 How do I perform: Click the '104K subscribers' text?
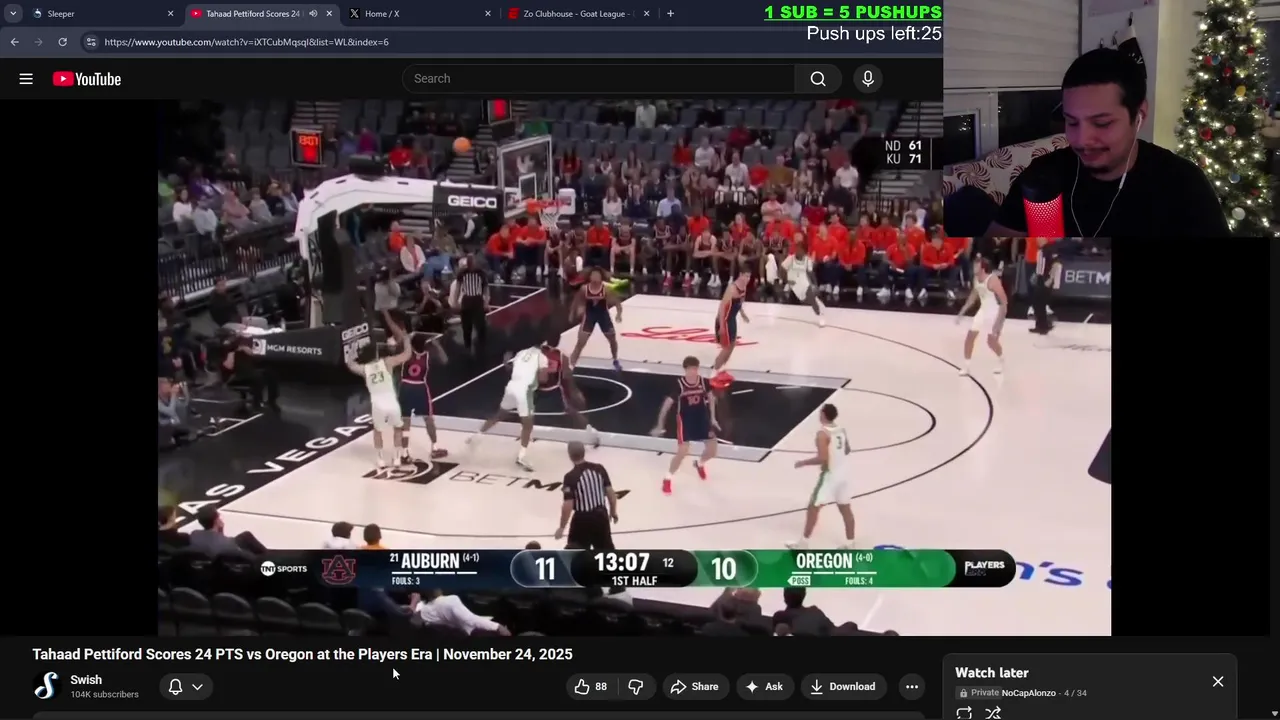pos(104,695)
